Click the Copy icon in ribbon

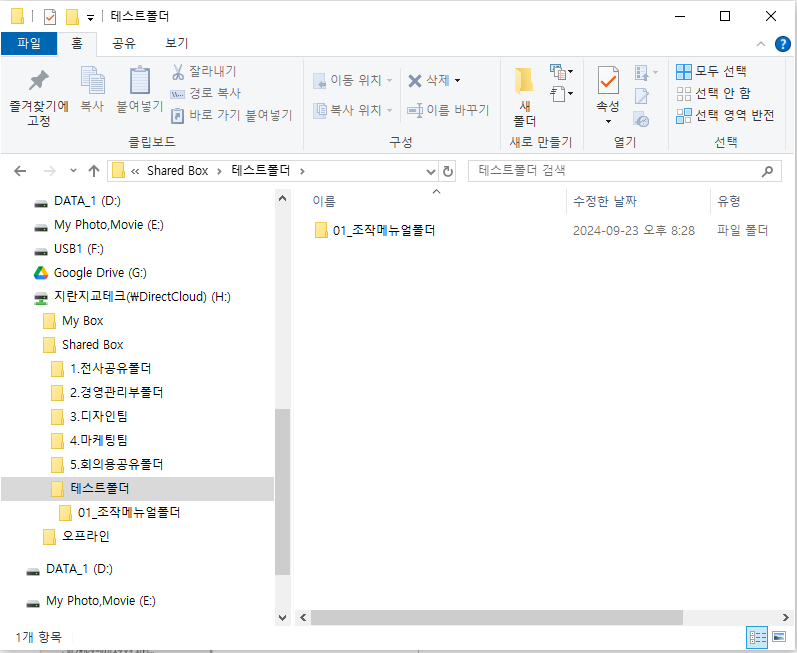tap(92, 81)
